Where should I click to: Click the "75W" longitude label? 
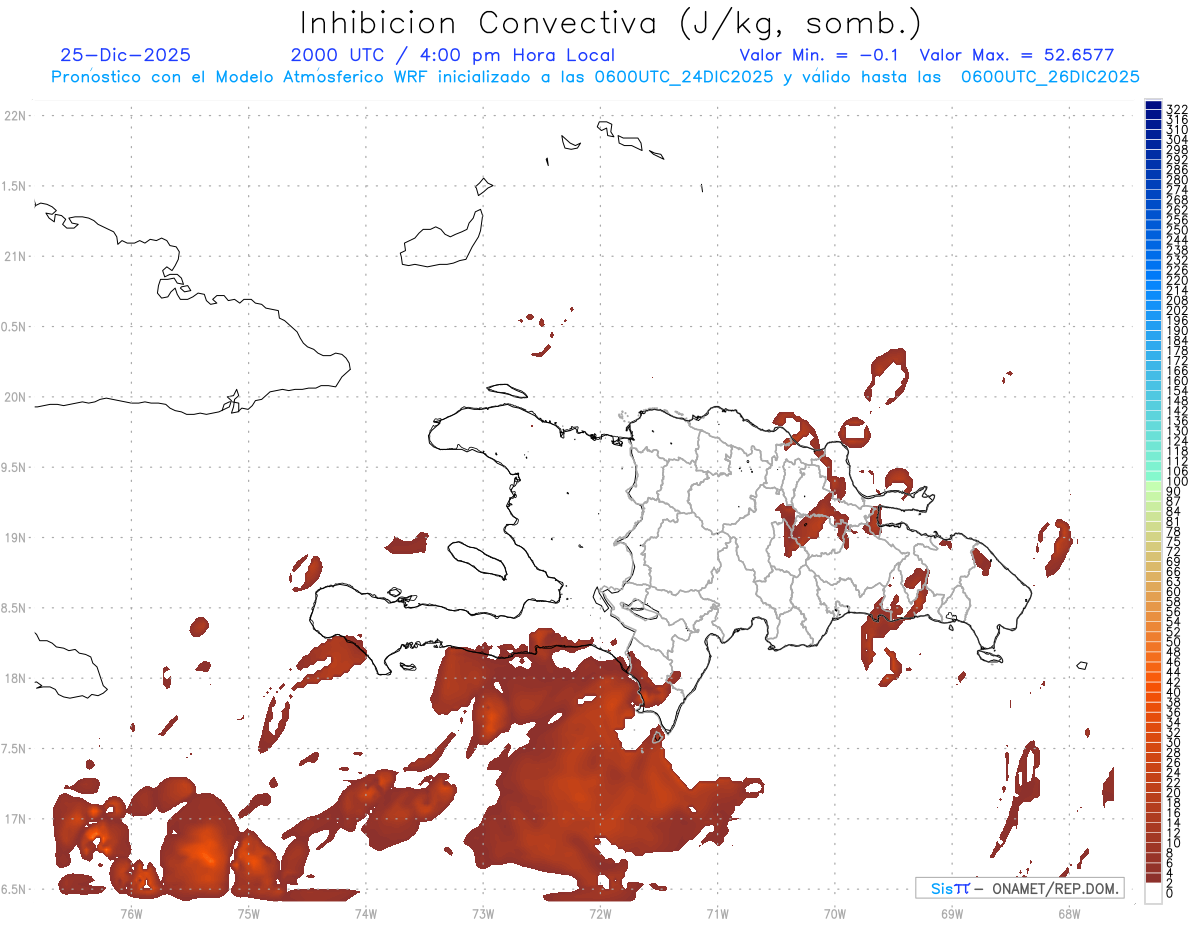point(248,913)
